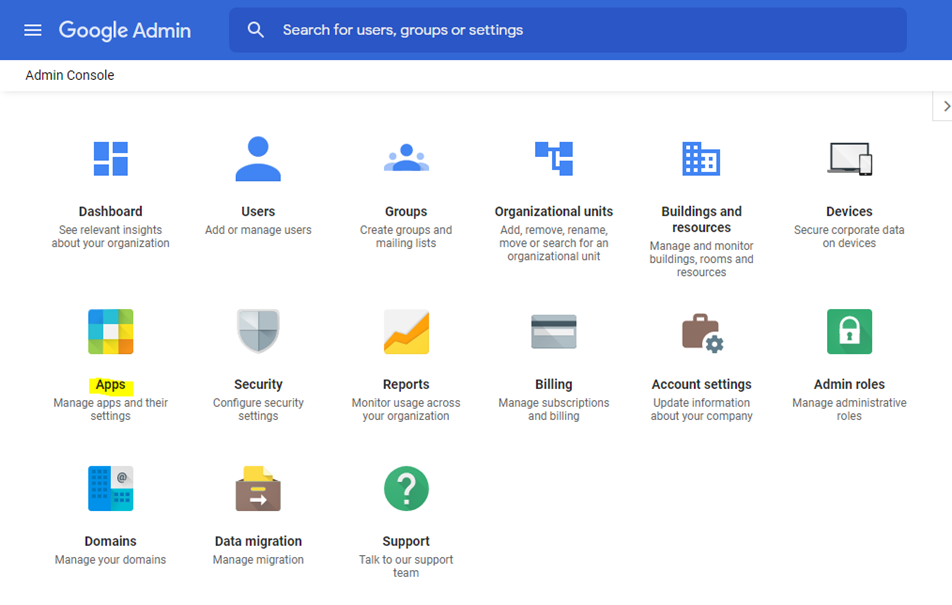The height and width of the screenshot is (605, 952).
Task: Click the Admin Console breadcrumb
Action: (70, 75)
